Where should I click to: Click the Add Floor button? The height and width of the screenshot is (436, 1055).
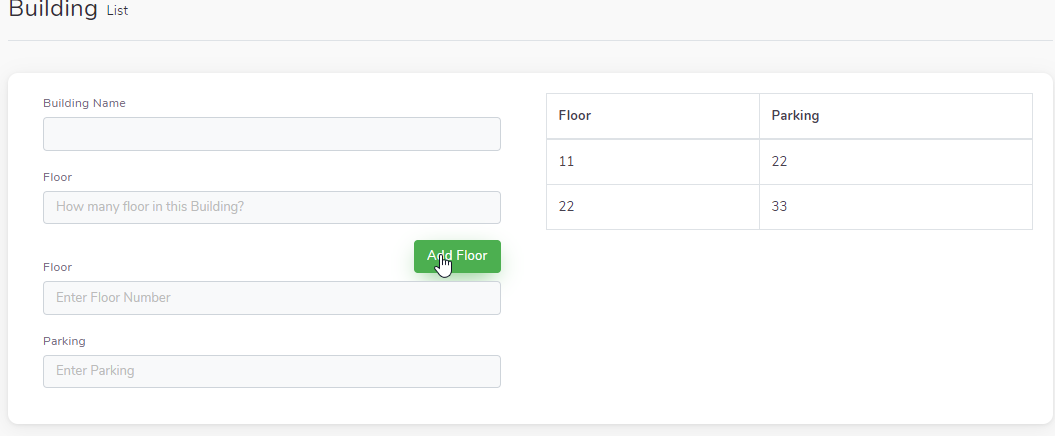coord(457,256)
